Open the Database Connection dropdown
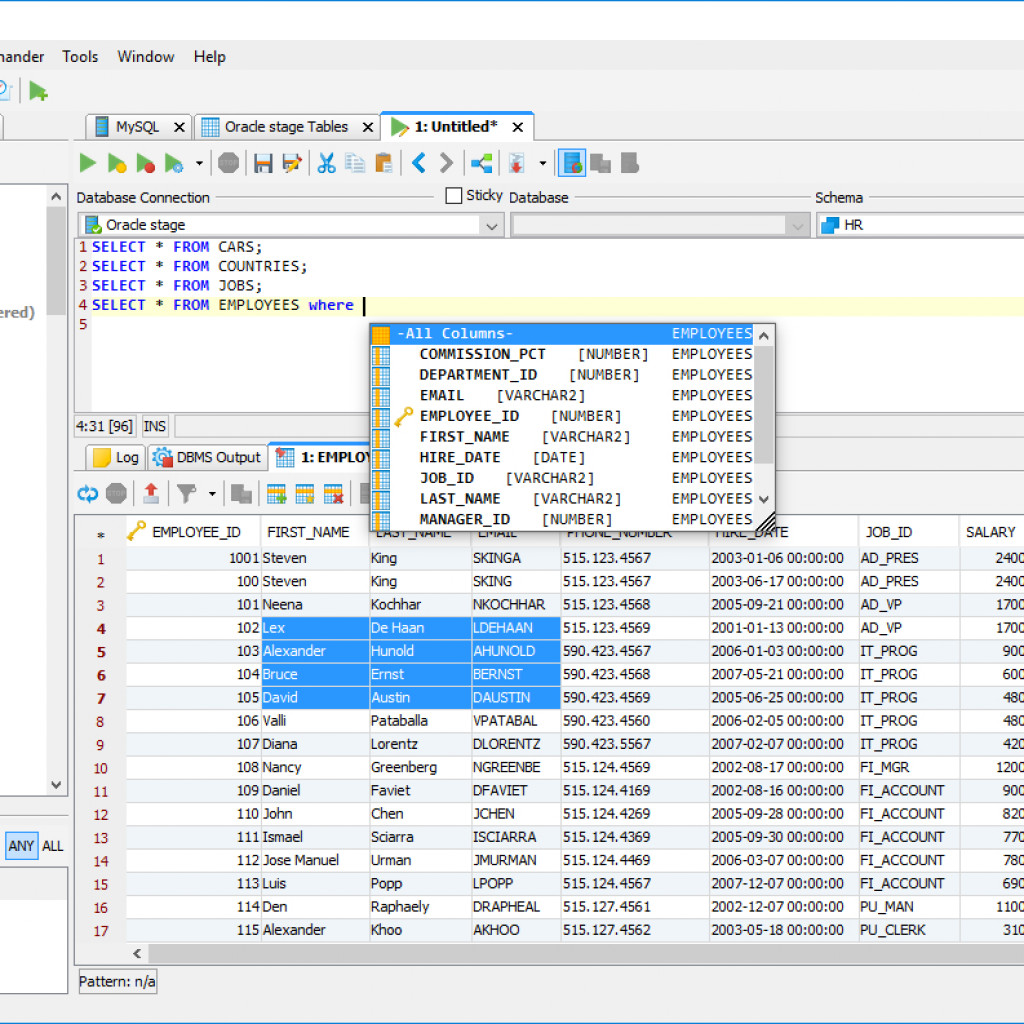 pyautogui.click(x=491, y=225)
